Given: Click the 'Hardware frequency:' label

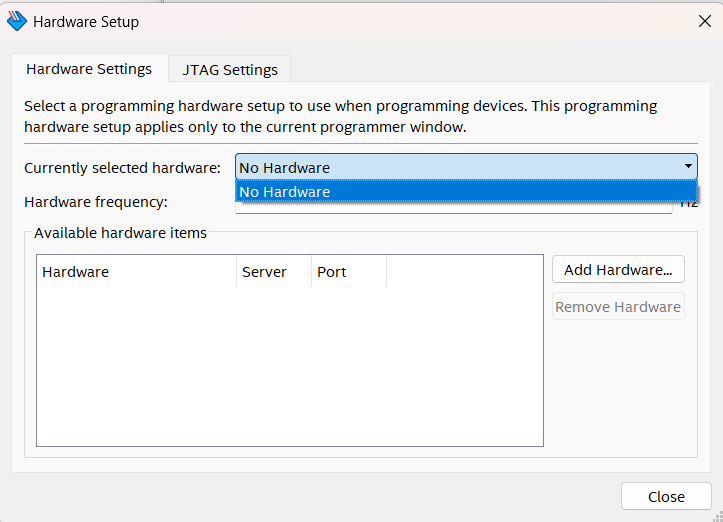Looking at the screenshot, I should 96,202.
